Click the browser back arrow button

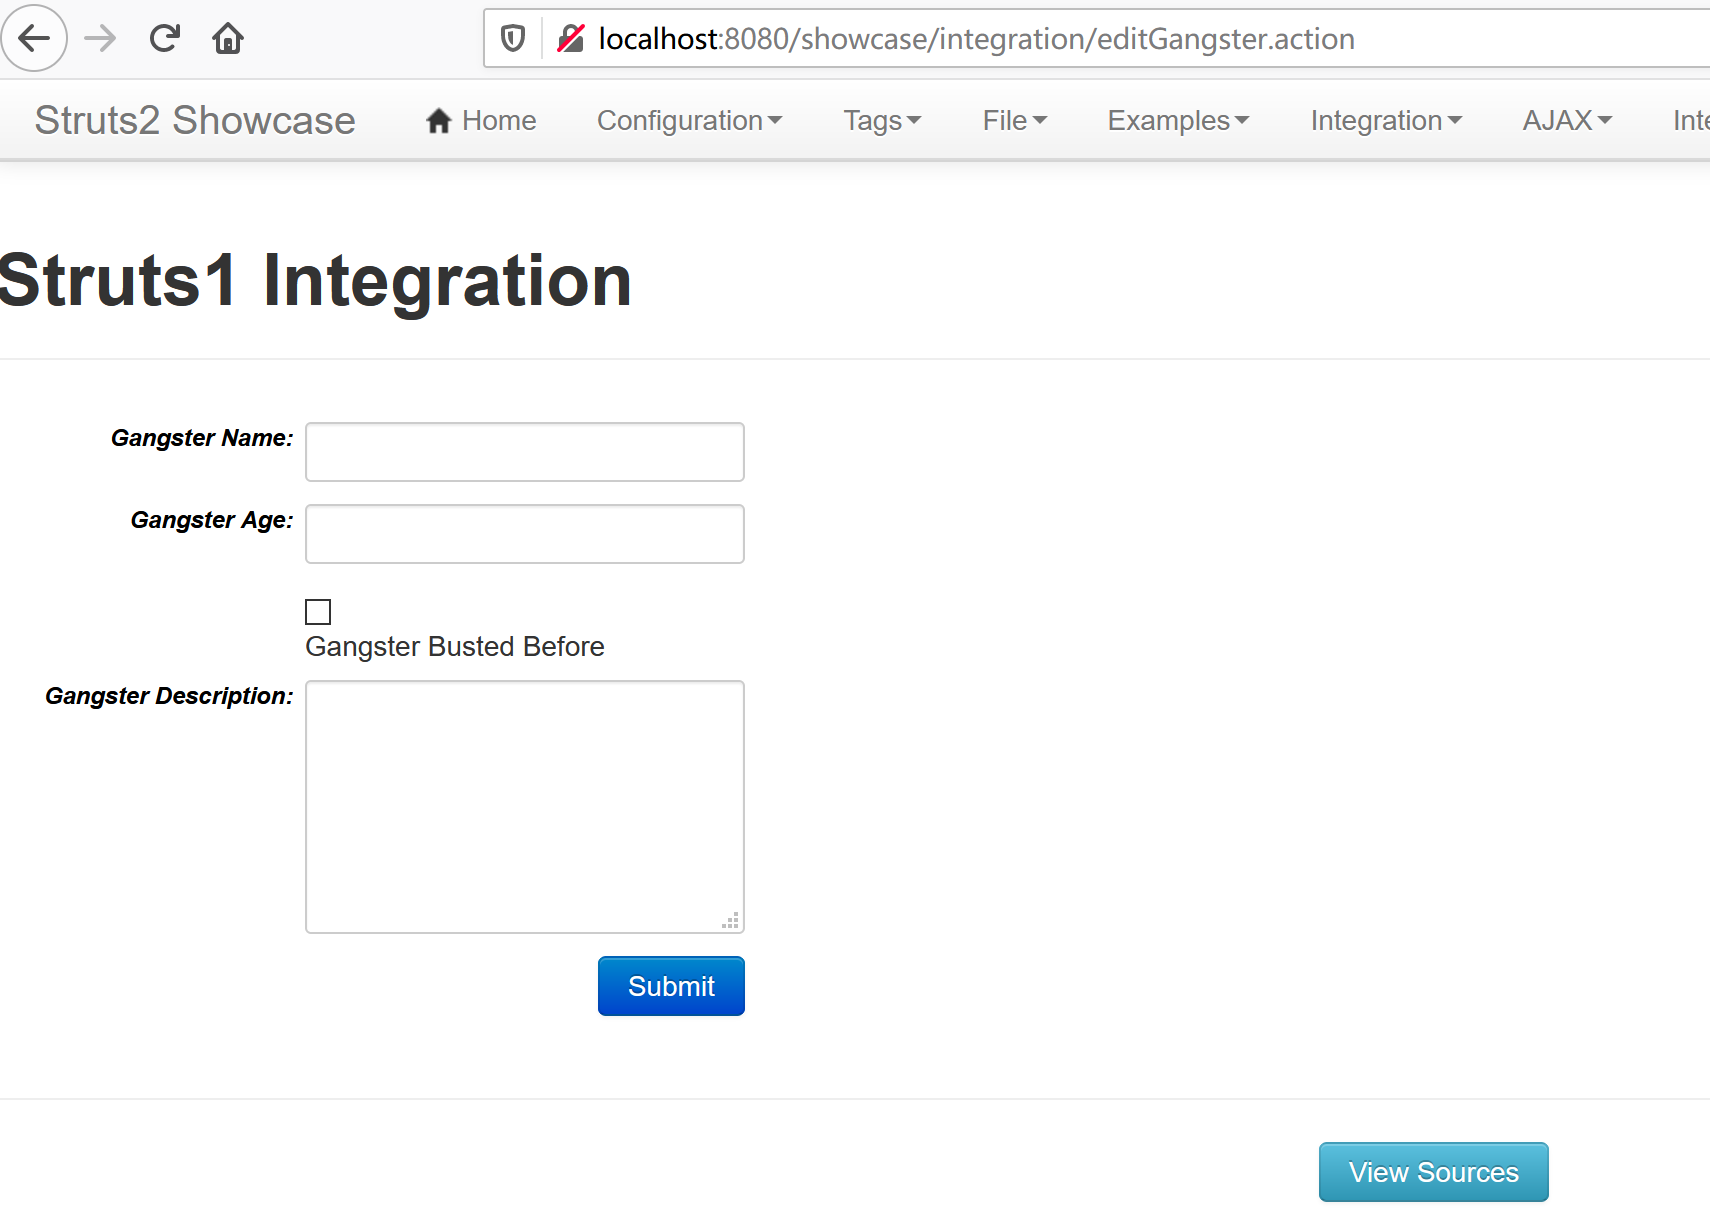click(34, 39)
